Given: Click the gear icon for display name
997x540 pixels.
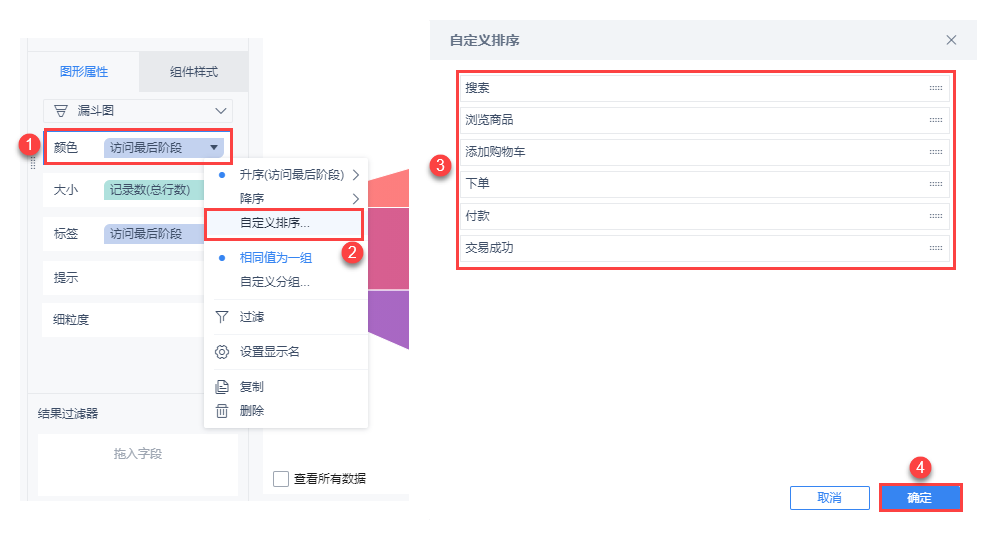Looking at the screenshot, I should (x=222, y=352).
